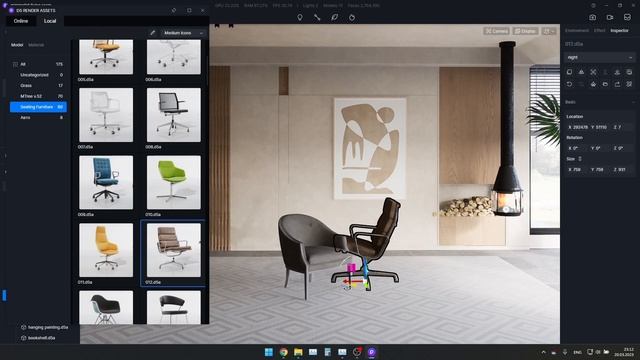The height and width of the screenshot is (360, 640).
Task: Open the Environment tab
Action: tap(577, 31)
